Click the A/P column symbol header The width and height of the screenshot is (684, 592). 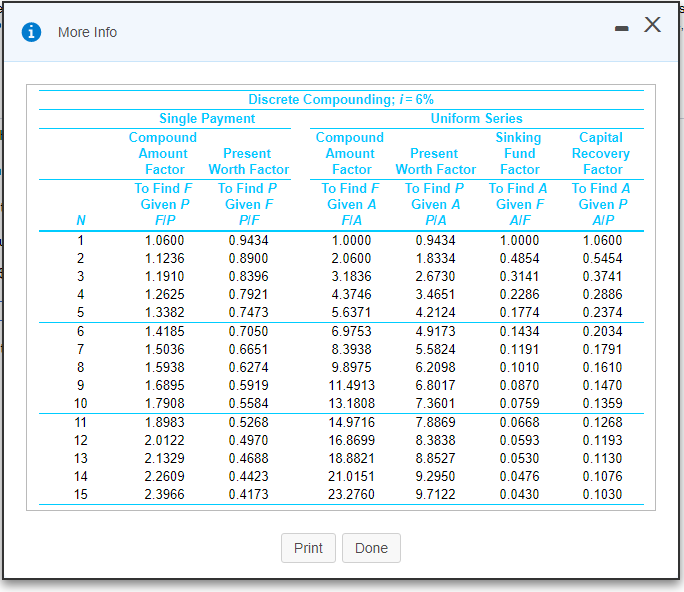pyautogui.click(x=603, y=220)
